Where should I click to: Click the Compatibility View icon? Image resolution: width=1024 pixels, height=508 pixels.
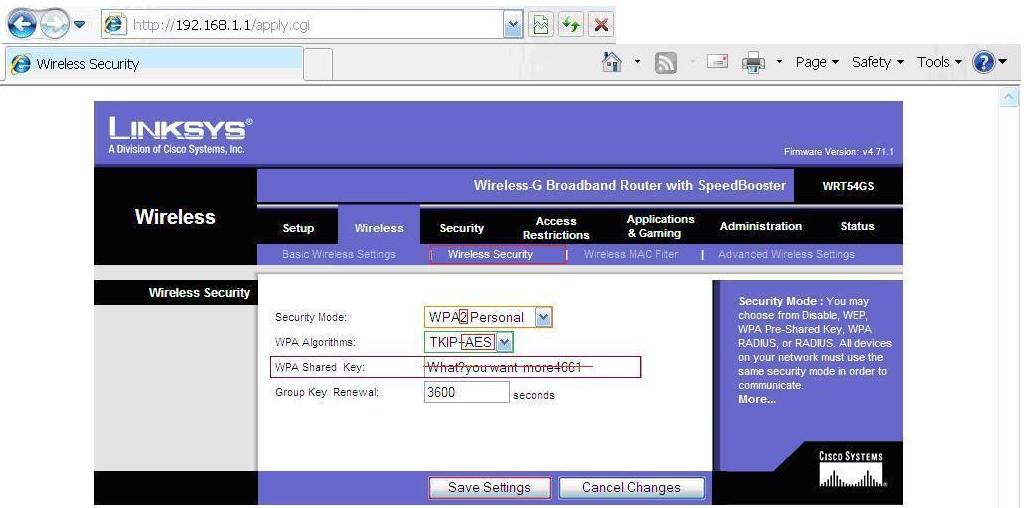pos(541,25)
